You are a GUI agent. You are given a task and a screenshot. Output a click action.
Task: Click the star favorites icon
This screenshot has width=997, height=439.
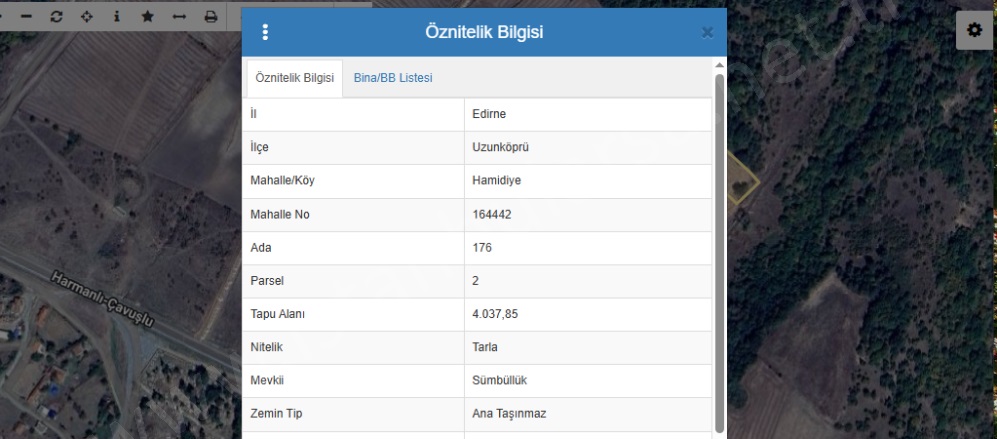click(x=148, y=17)
